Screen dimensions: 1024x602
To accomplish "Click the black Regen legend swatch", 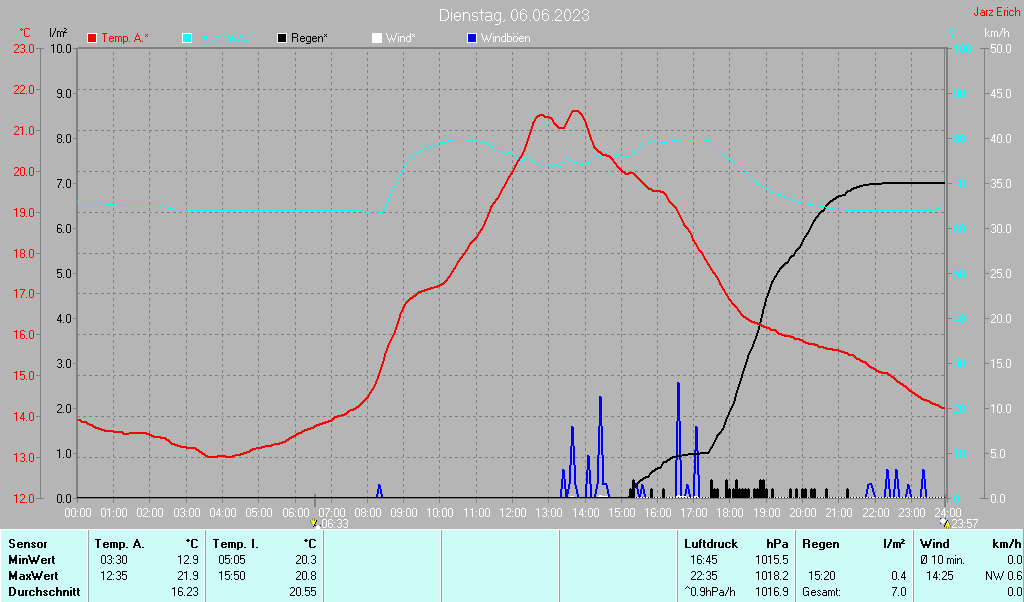I will 282,39.
